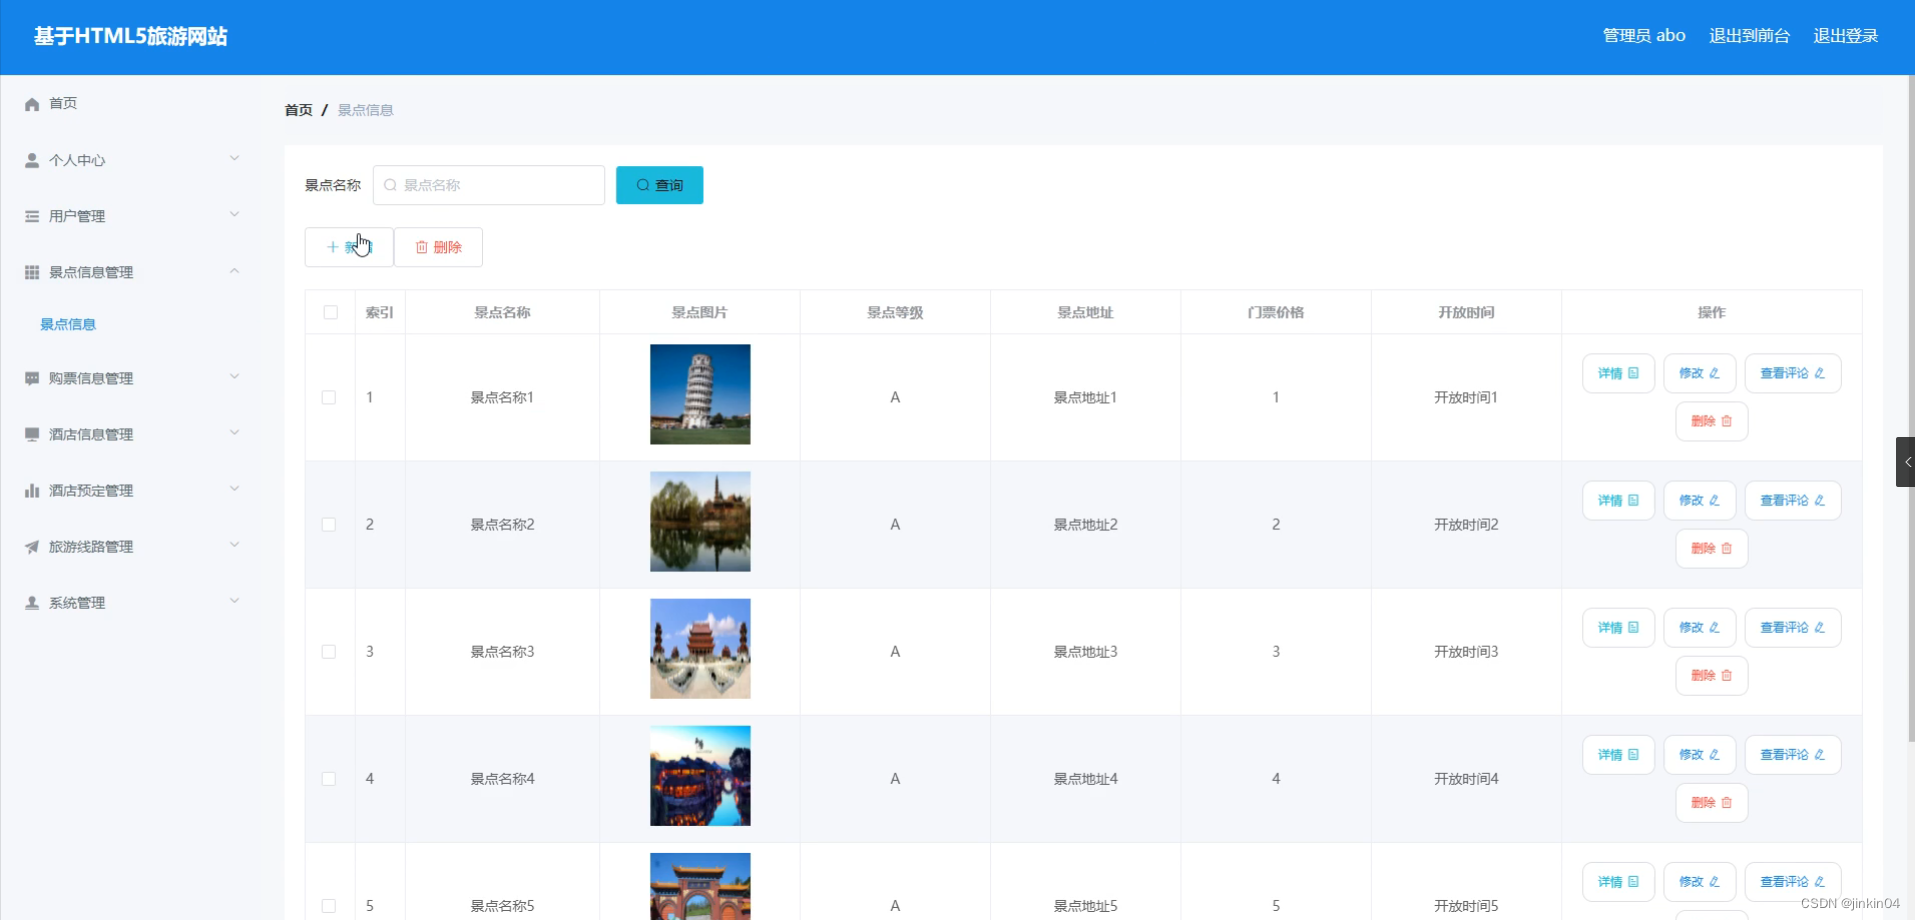Image resolution: width=1915 pixels, height=920 pixels.
Task: Delete row 景点名称4 with 删除
Action: point(1711,802)
